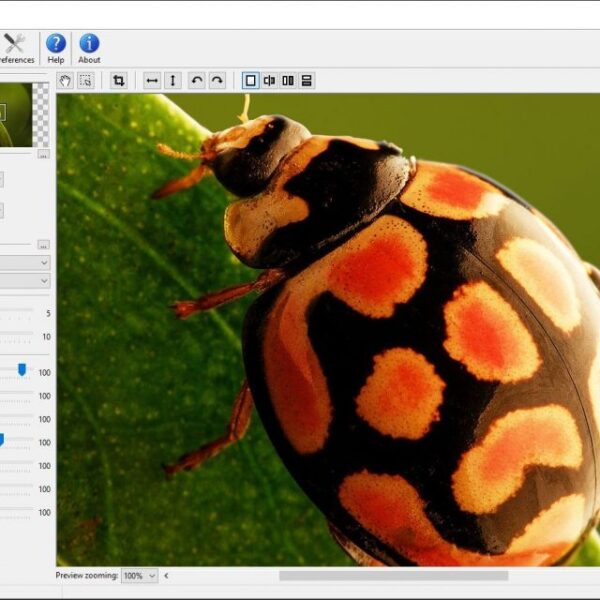Open the Preview zooming 100% dropdown
The height and width of the screenshot is (600, 600).
[140, 576]
